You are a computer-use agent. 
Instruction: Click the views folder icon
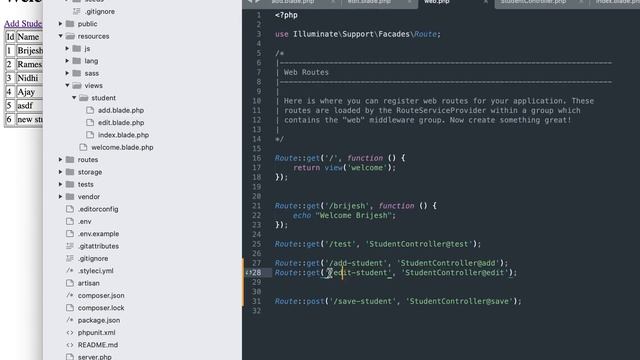pyautogui.click(x=77, y=85)
